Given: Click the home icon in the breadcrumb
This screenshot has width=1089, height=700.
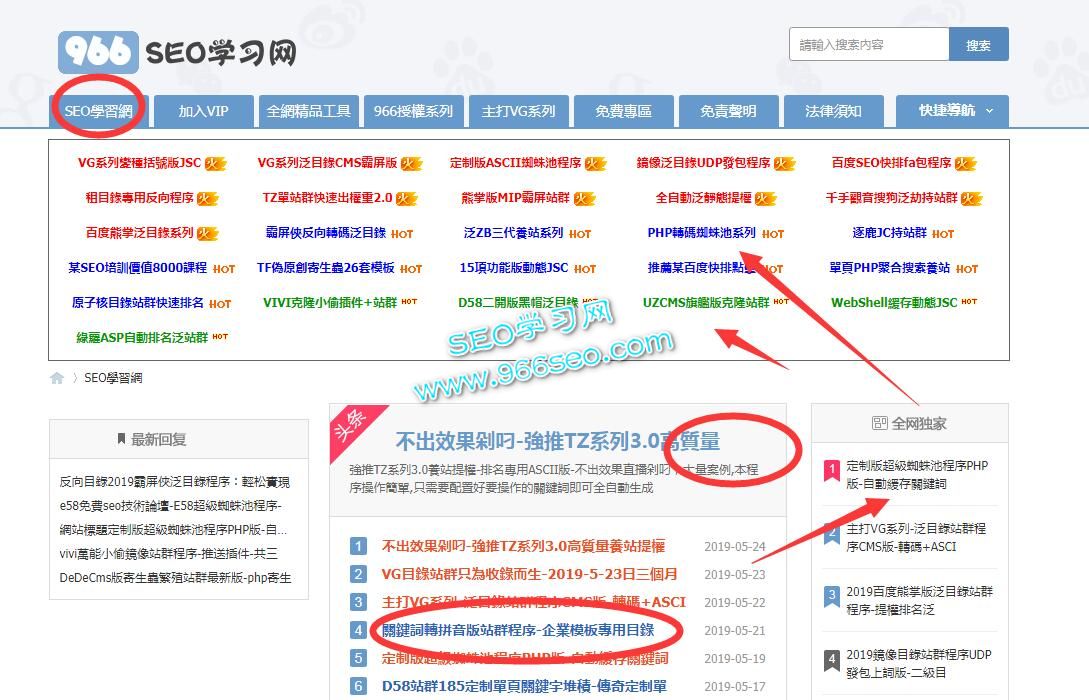Looking at the screenshot, I should click(57, 378).
